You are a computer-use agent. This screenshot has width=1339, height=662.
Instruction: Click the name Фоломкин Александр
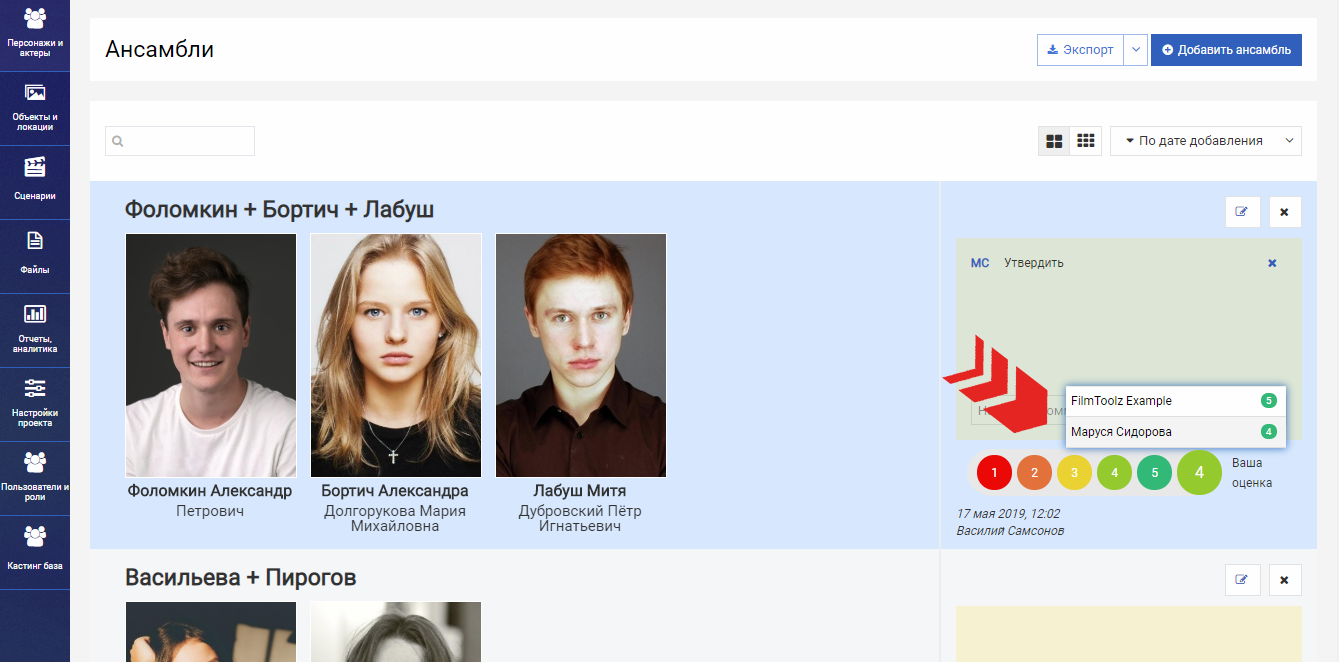click(210, 491)
